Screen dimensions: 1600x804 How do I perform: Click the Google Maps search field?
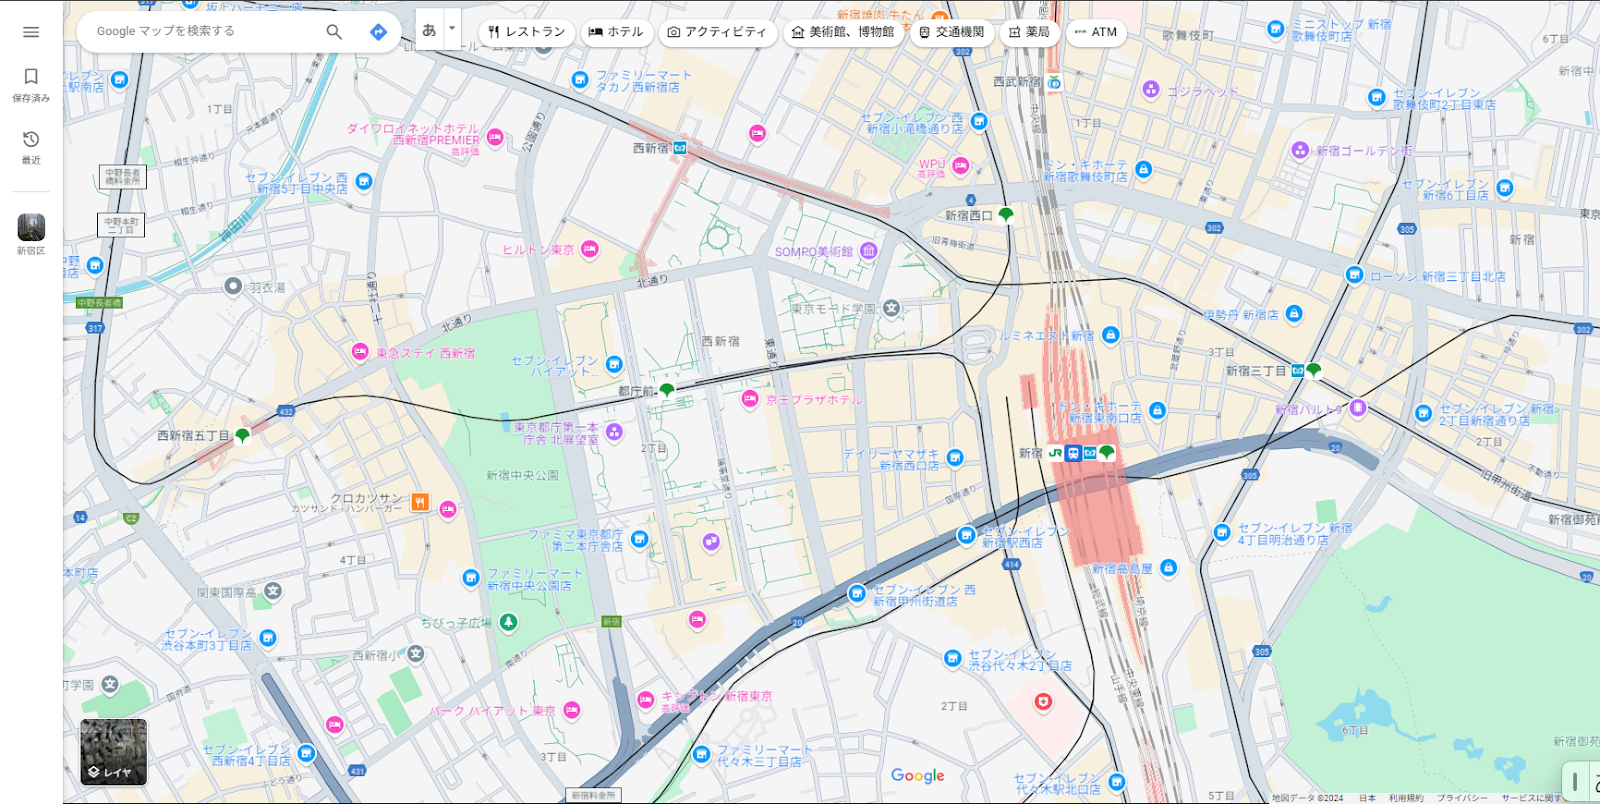tap(205, 31)
